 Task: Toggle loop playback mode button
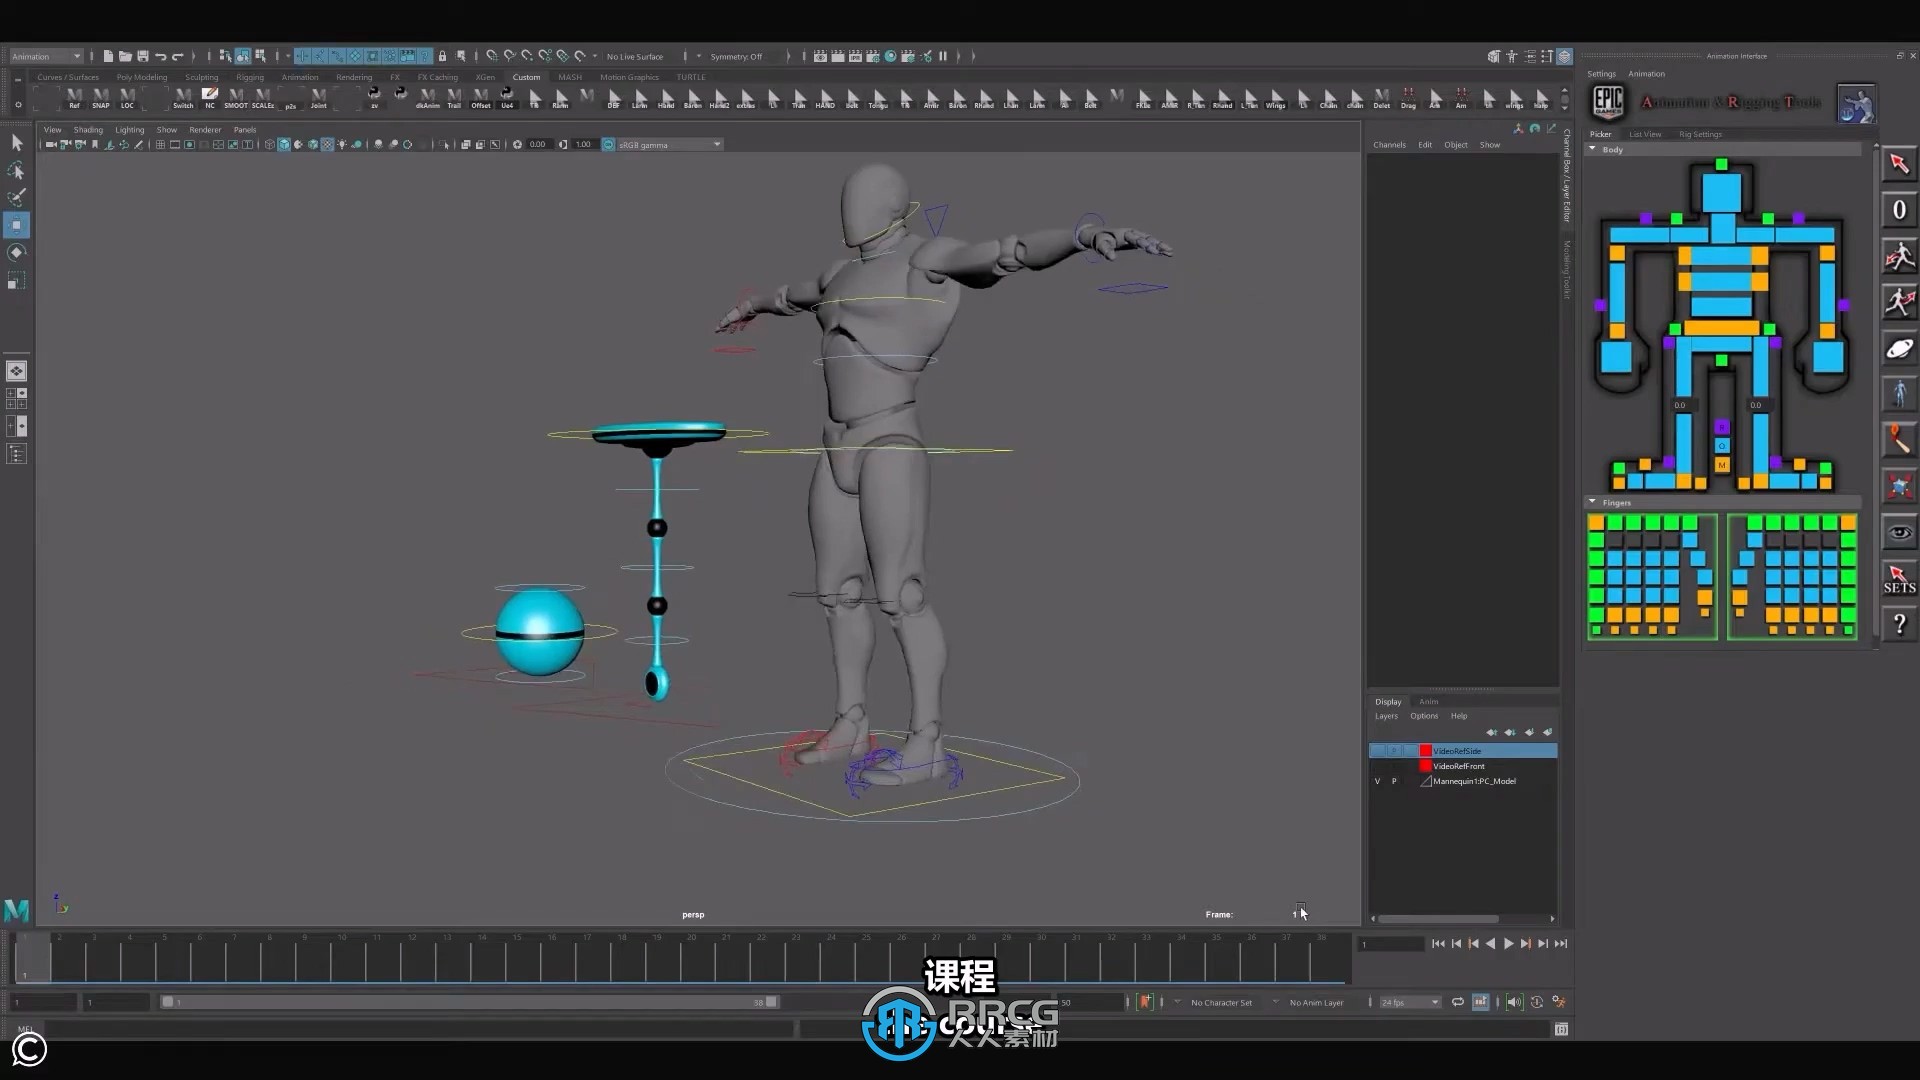pos(1458,1002)
